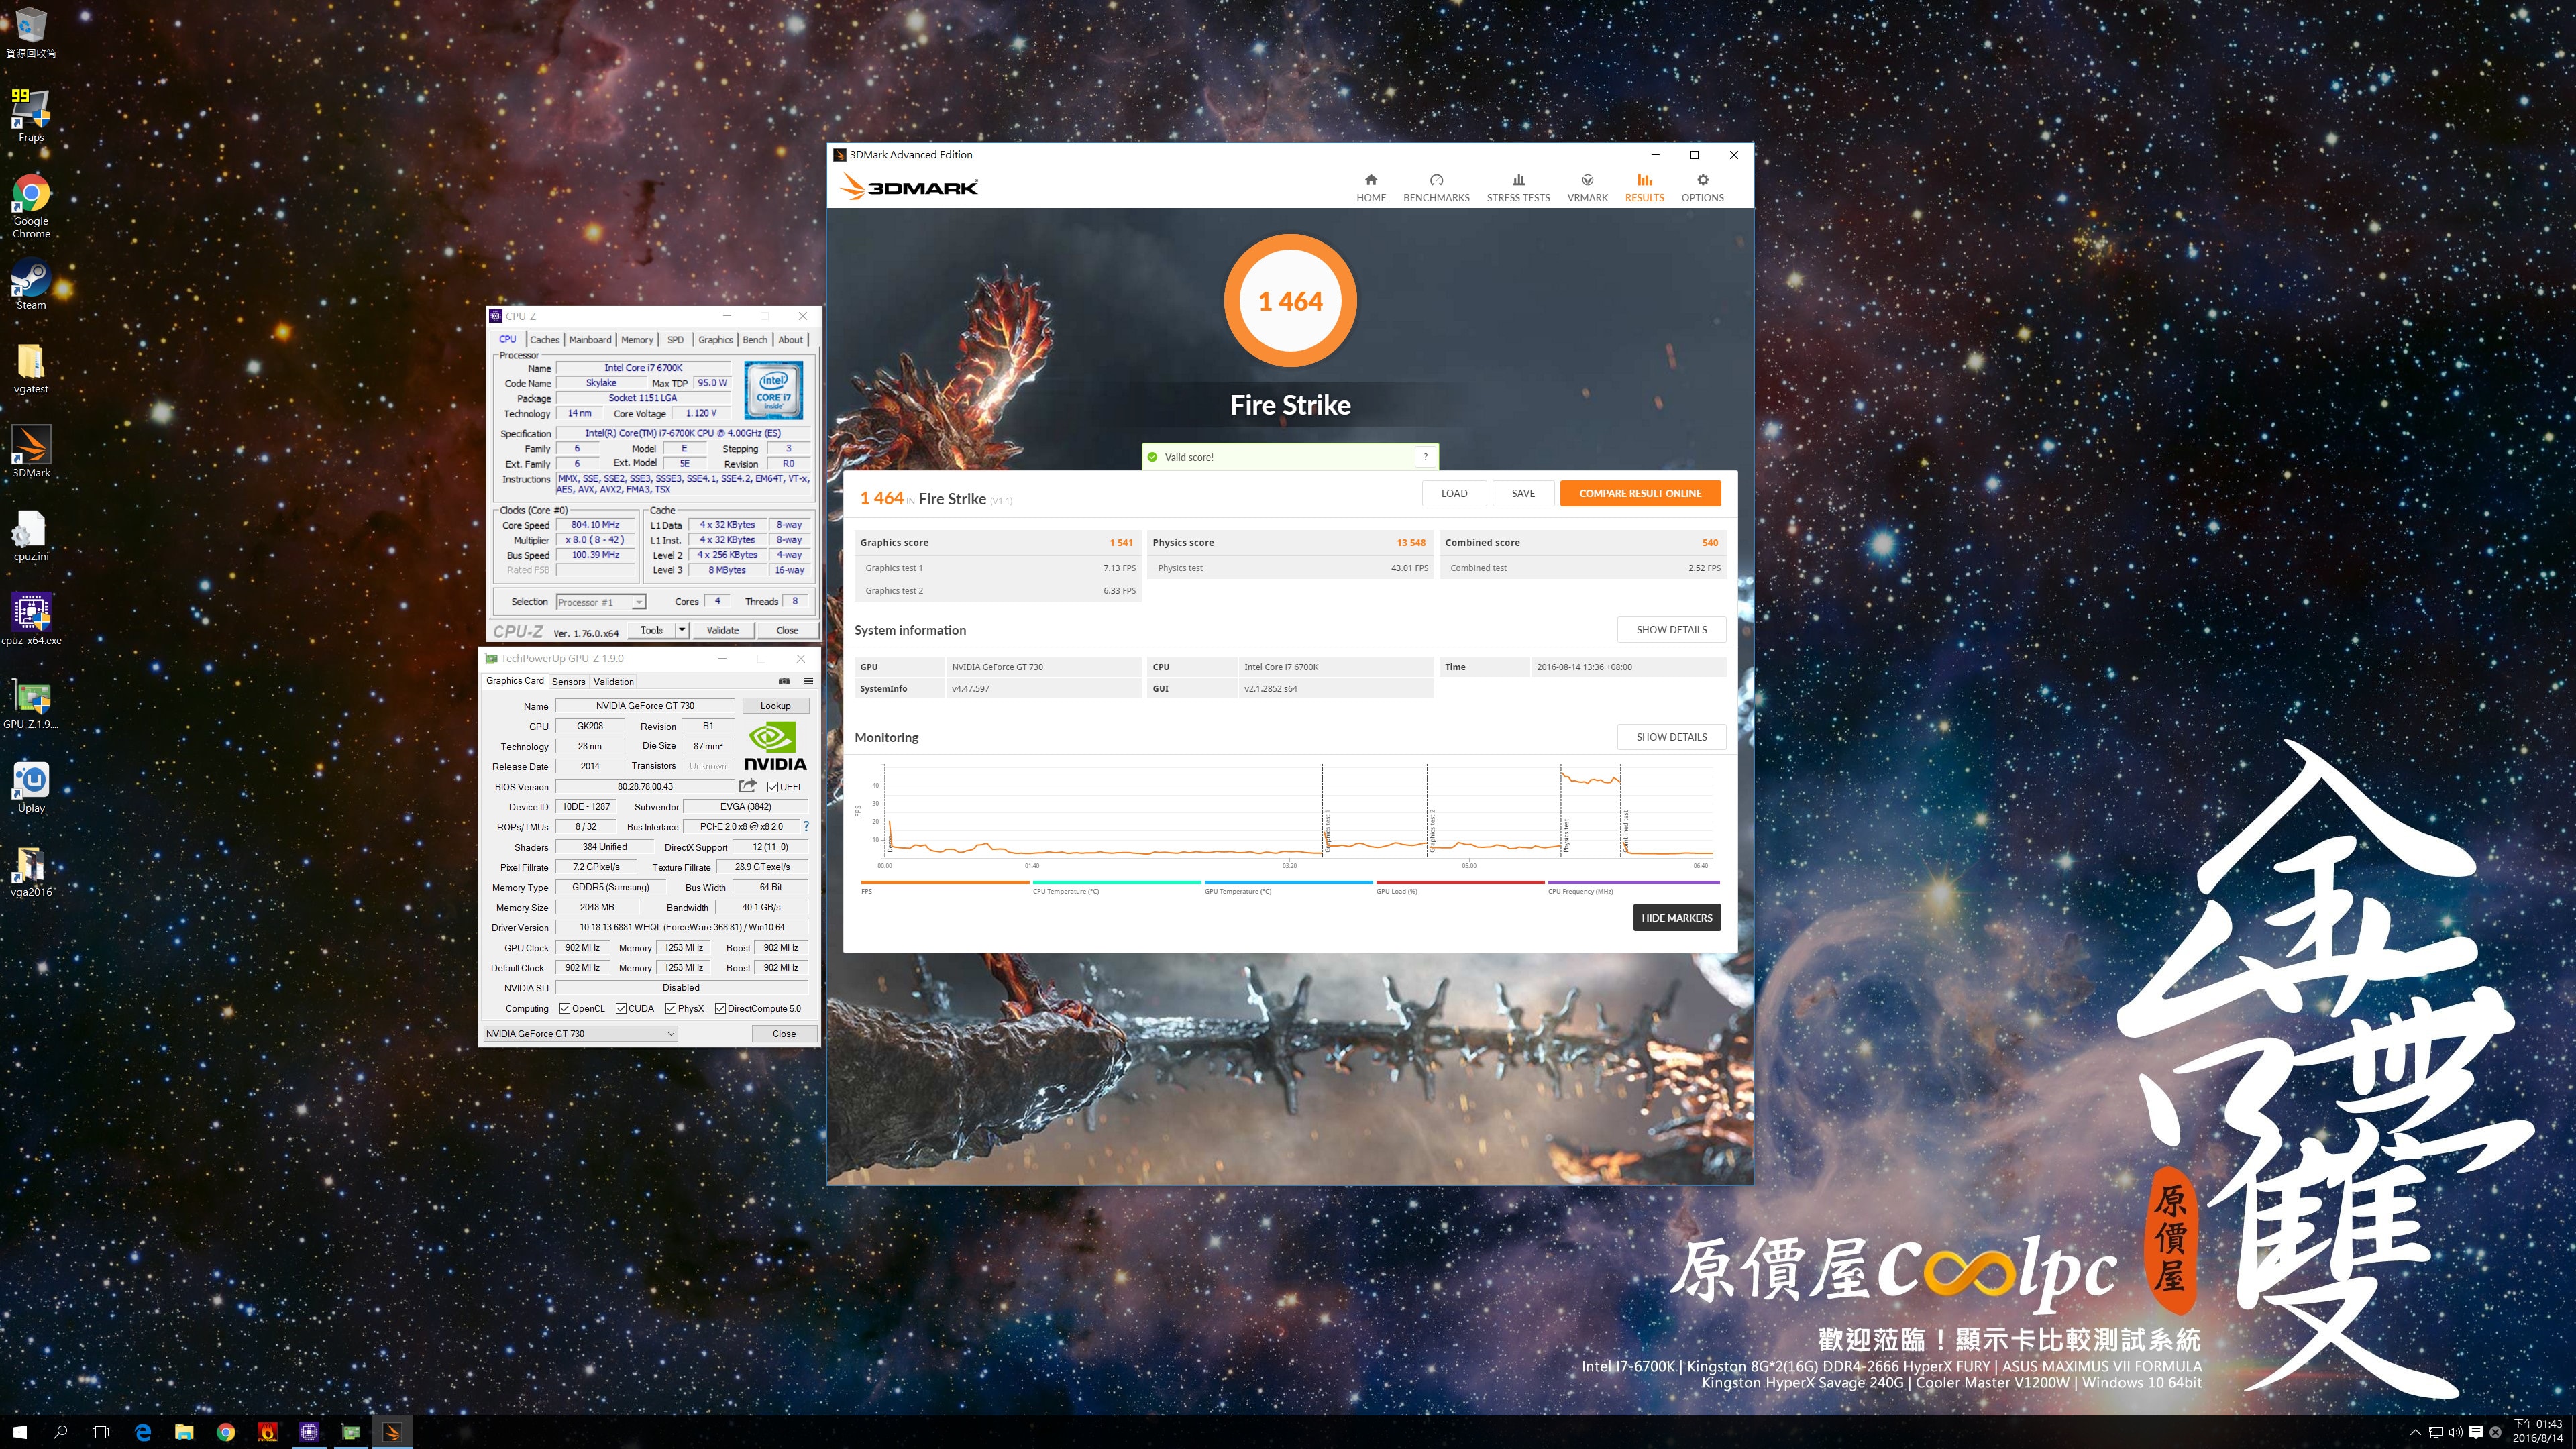This screenshot has height=1449, width=2576.
Task: Toggle the PhysX checkbox in GPU-Z
Action: click(670, 1008)
